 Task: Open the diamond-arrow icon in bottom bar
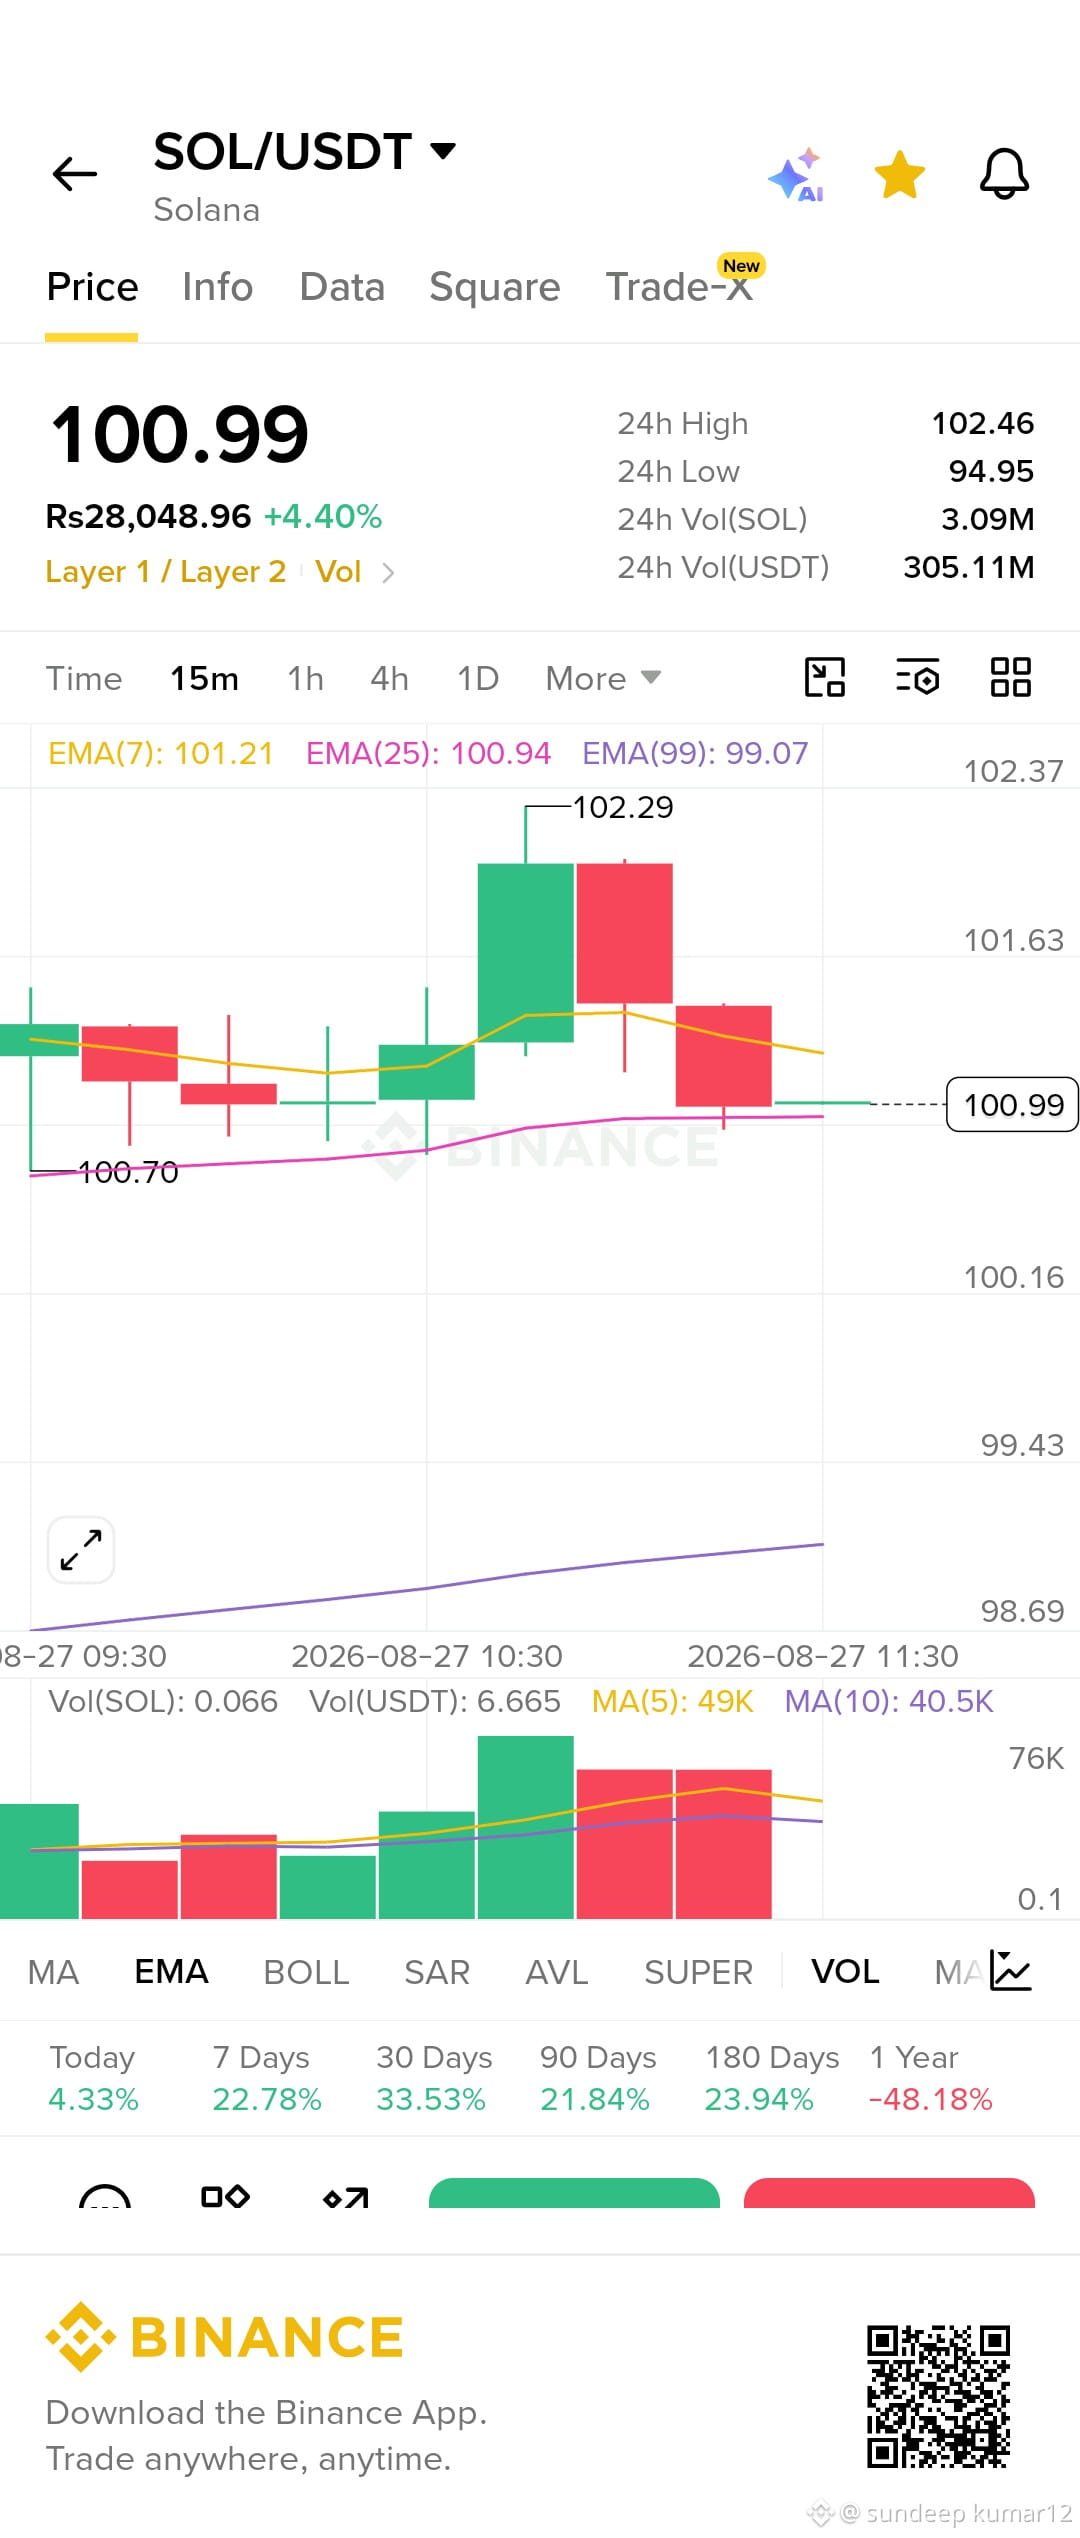pyautogui.click(x=346, y=2197)
